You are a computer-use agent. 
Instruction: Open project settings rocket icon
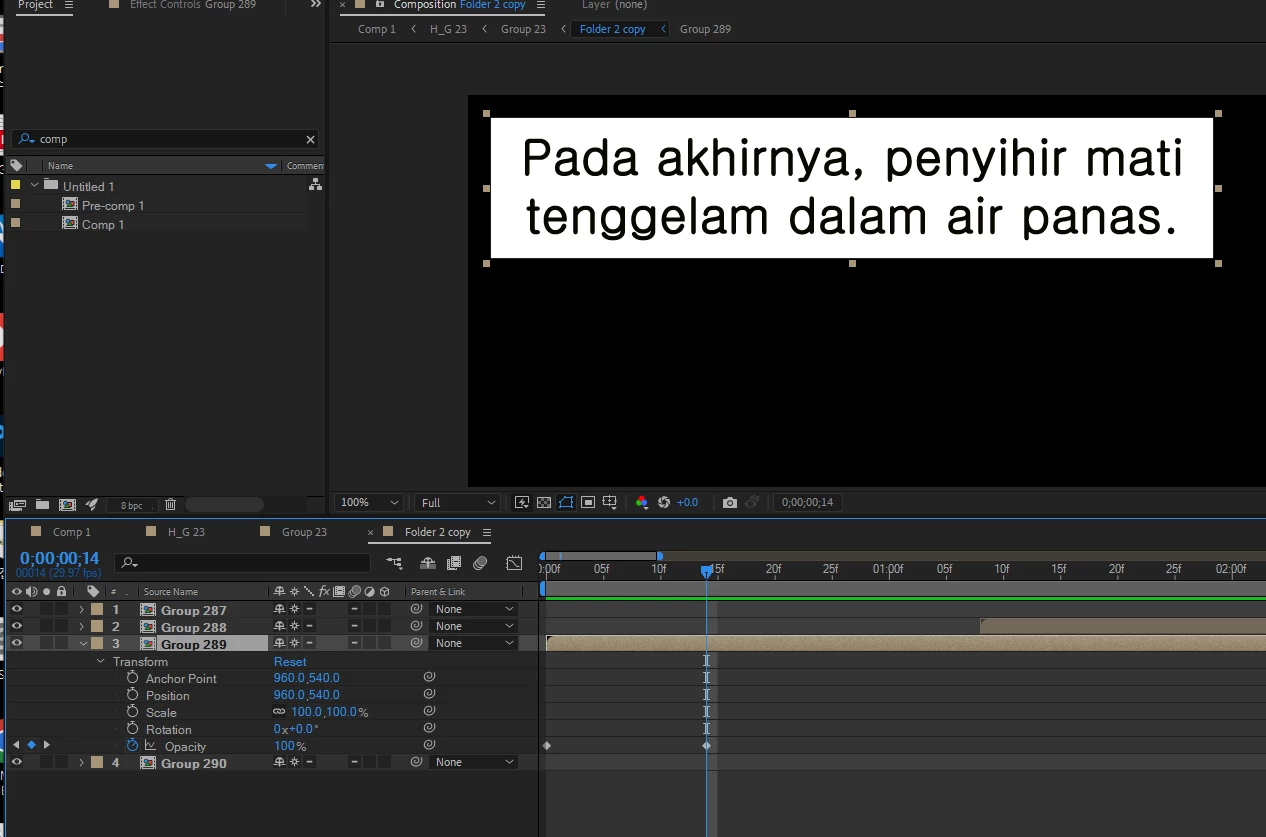92,505
